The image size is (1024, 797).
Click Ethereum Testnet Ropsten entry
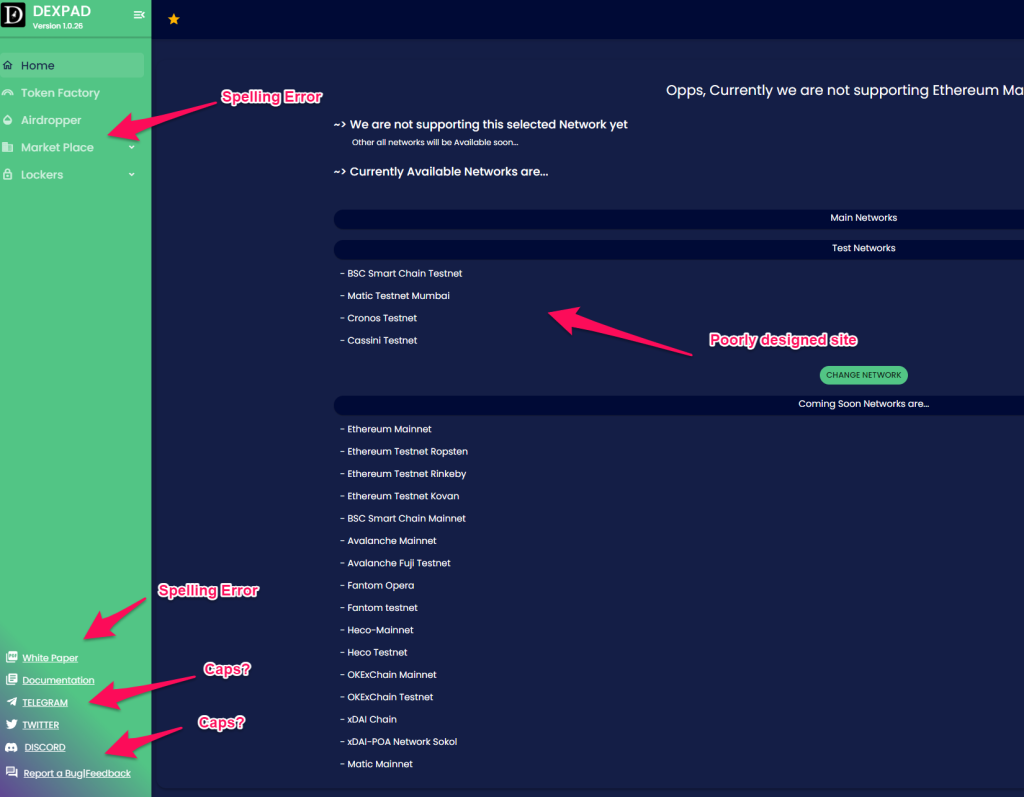click(404, 451)
